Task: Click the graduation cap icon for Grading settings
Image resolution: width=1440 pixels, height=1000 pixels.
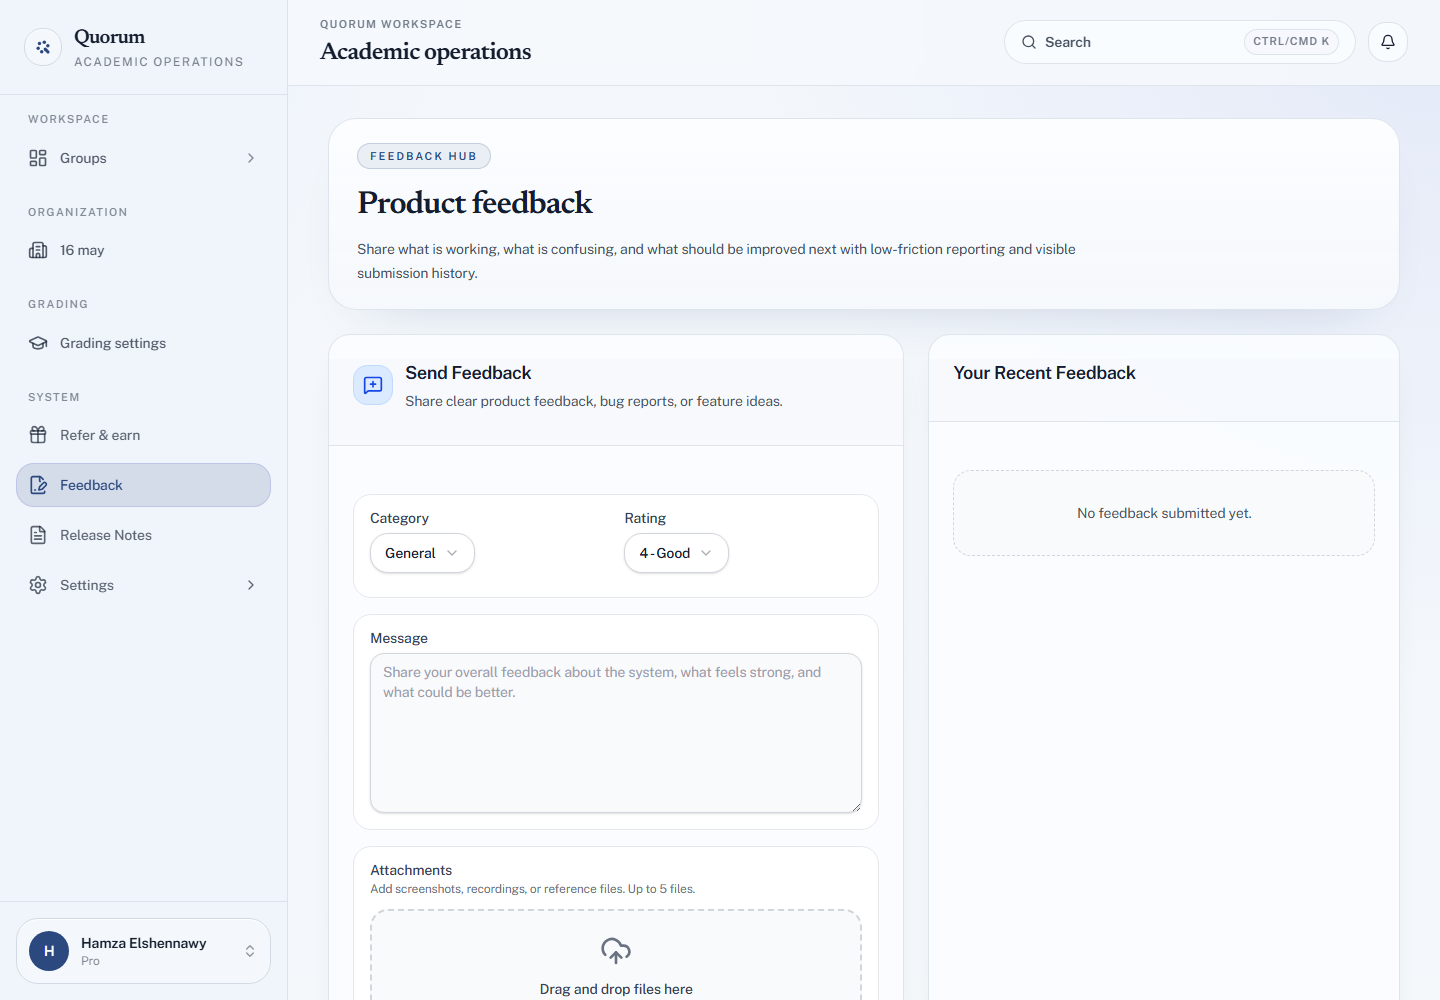Action: [38, 343]
